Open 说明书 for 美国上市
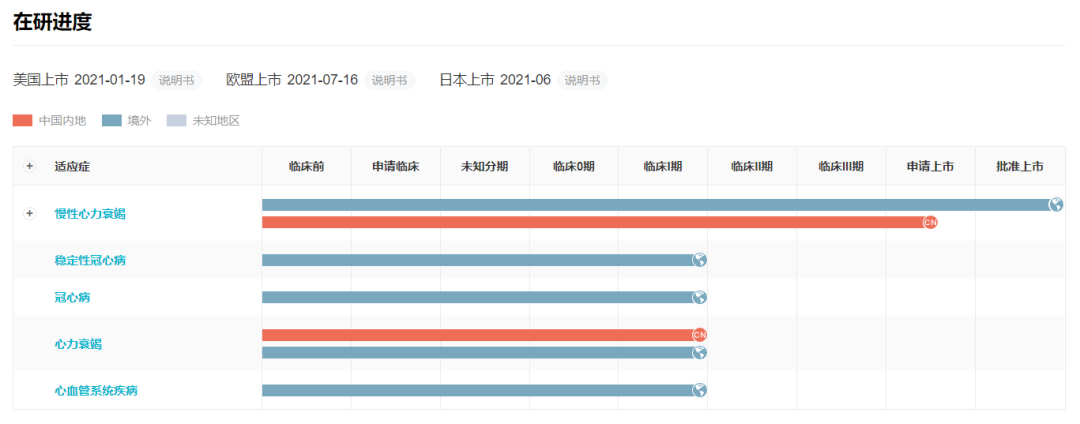 (176, 80)
